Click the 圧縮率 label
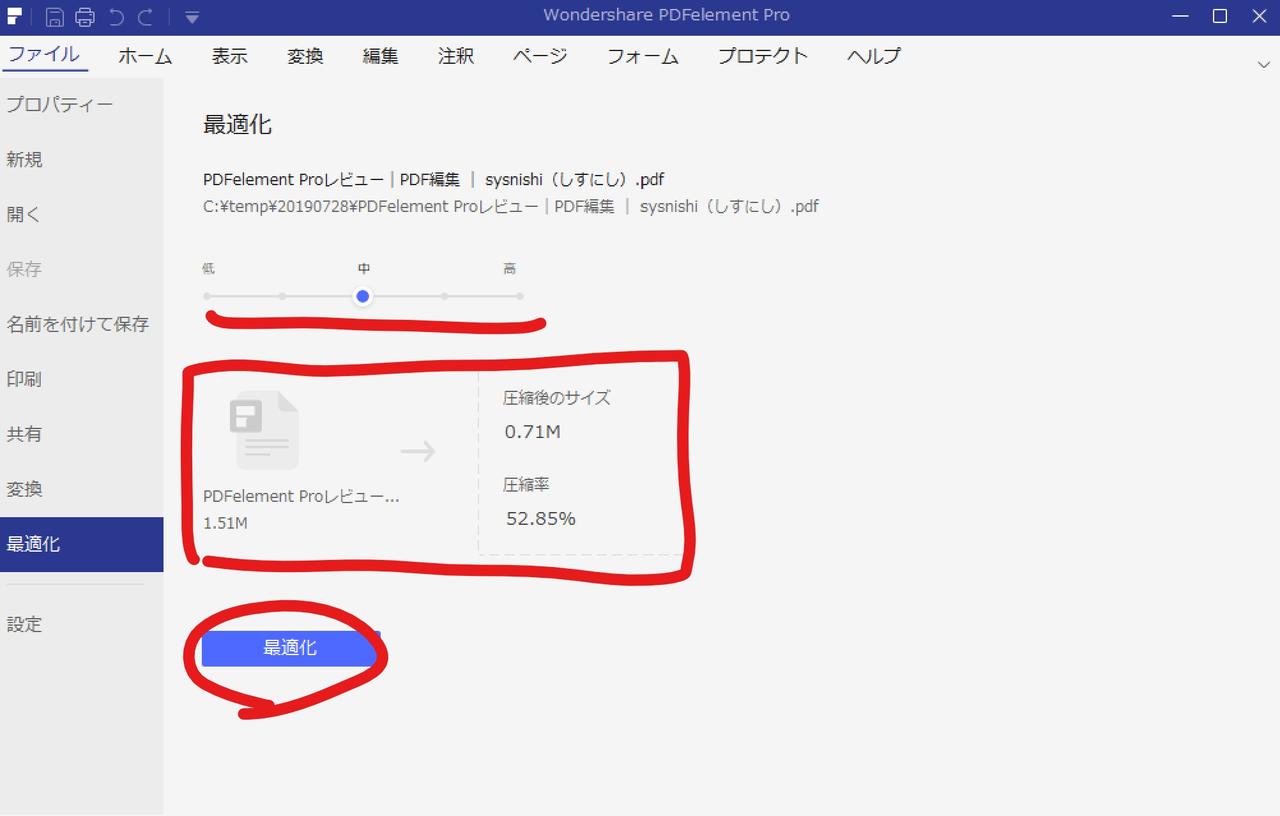Screen dimensions: 1280x816 [526, 484]
